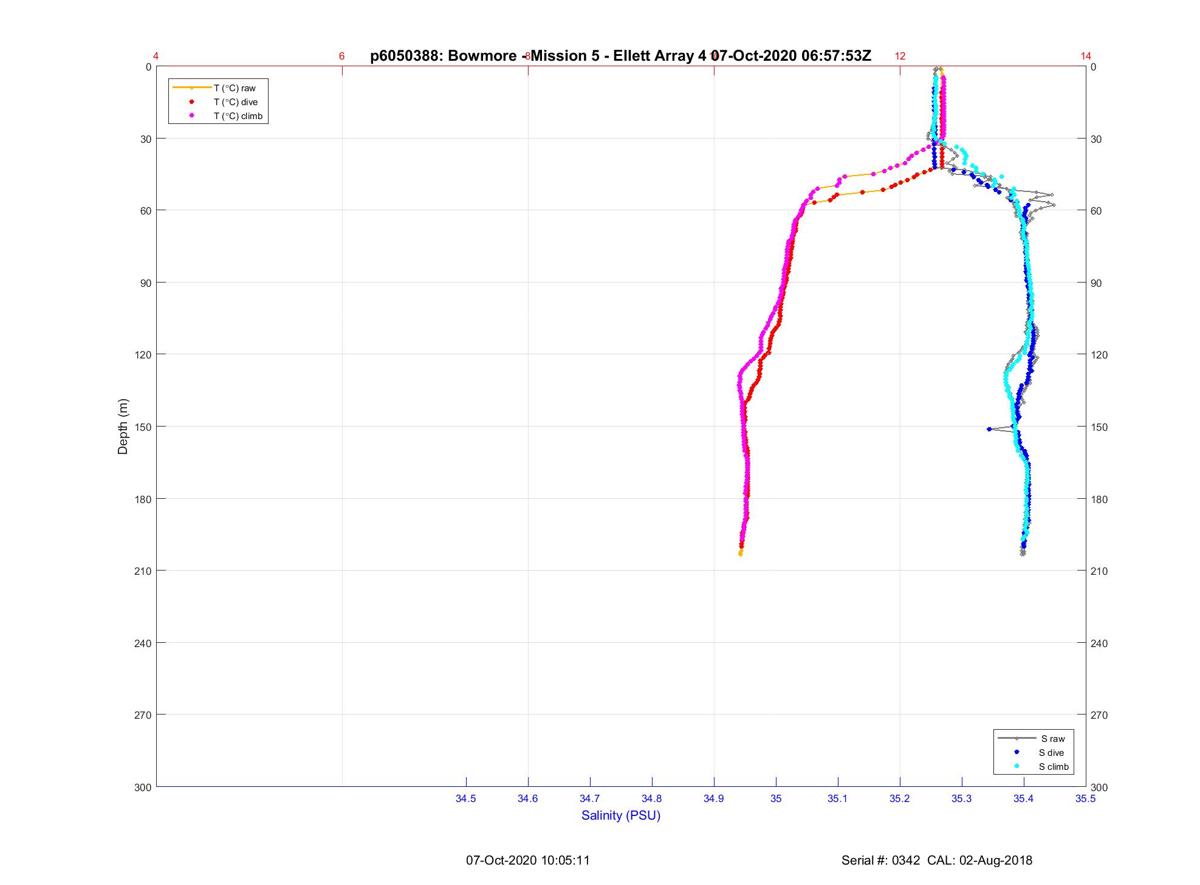Click the red dot marker in temperature legend
This screenshot has width=1200, height=885.
pyautogui.click(x=191, y=102)
